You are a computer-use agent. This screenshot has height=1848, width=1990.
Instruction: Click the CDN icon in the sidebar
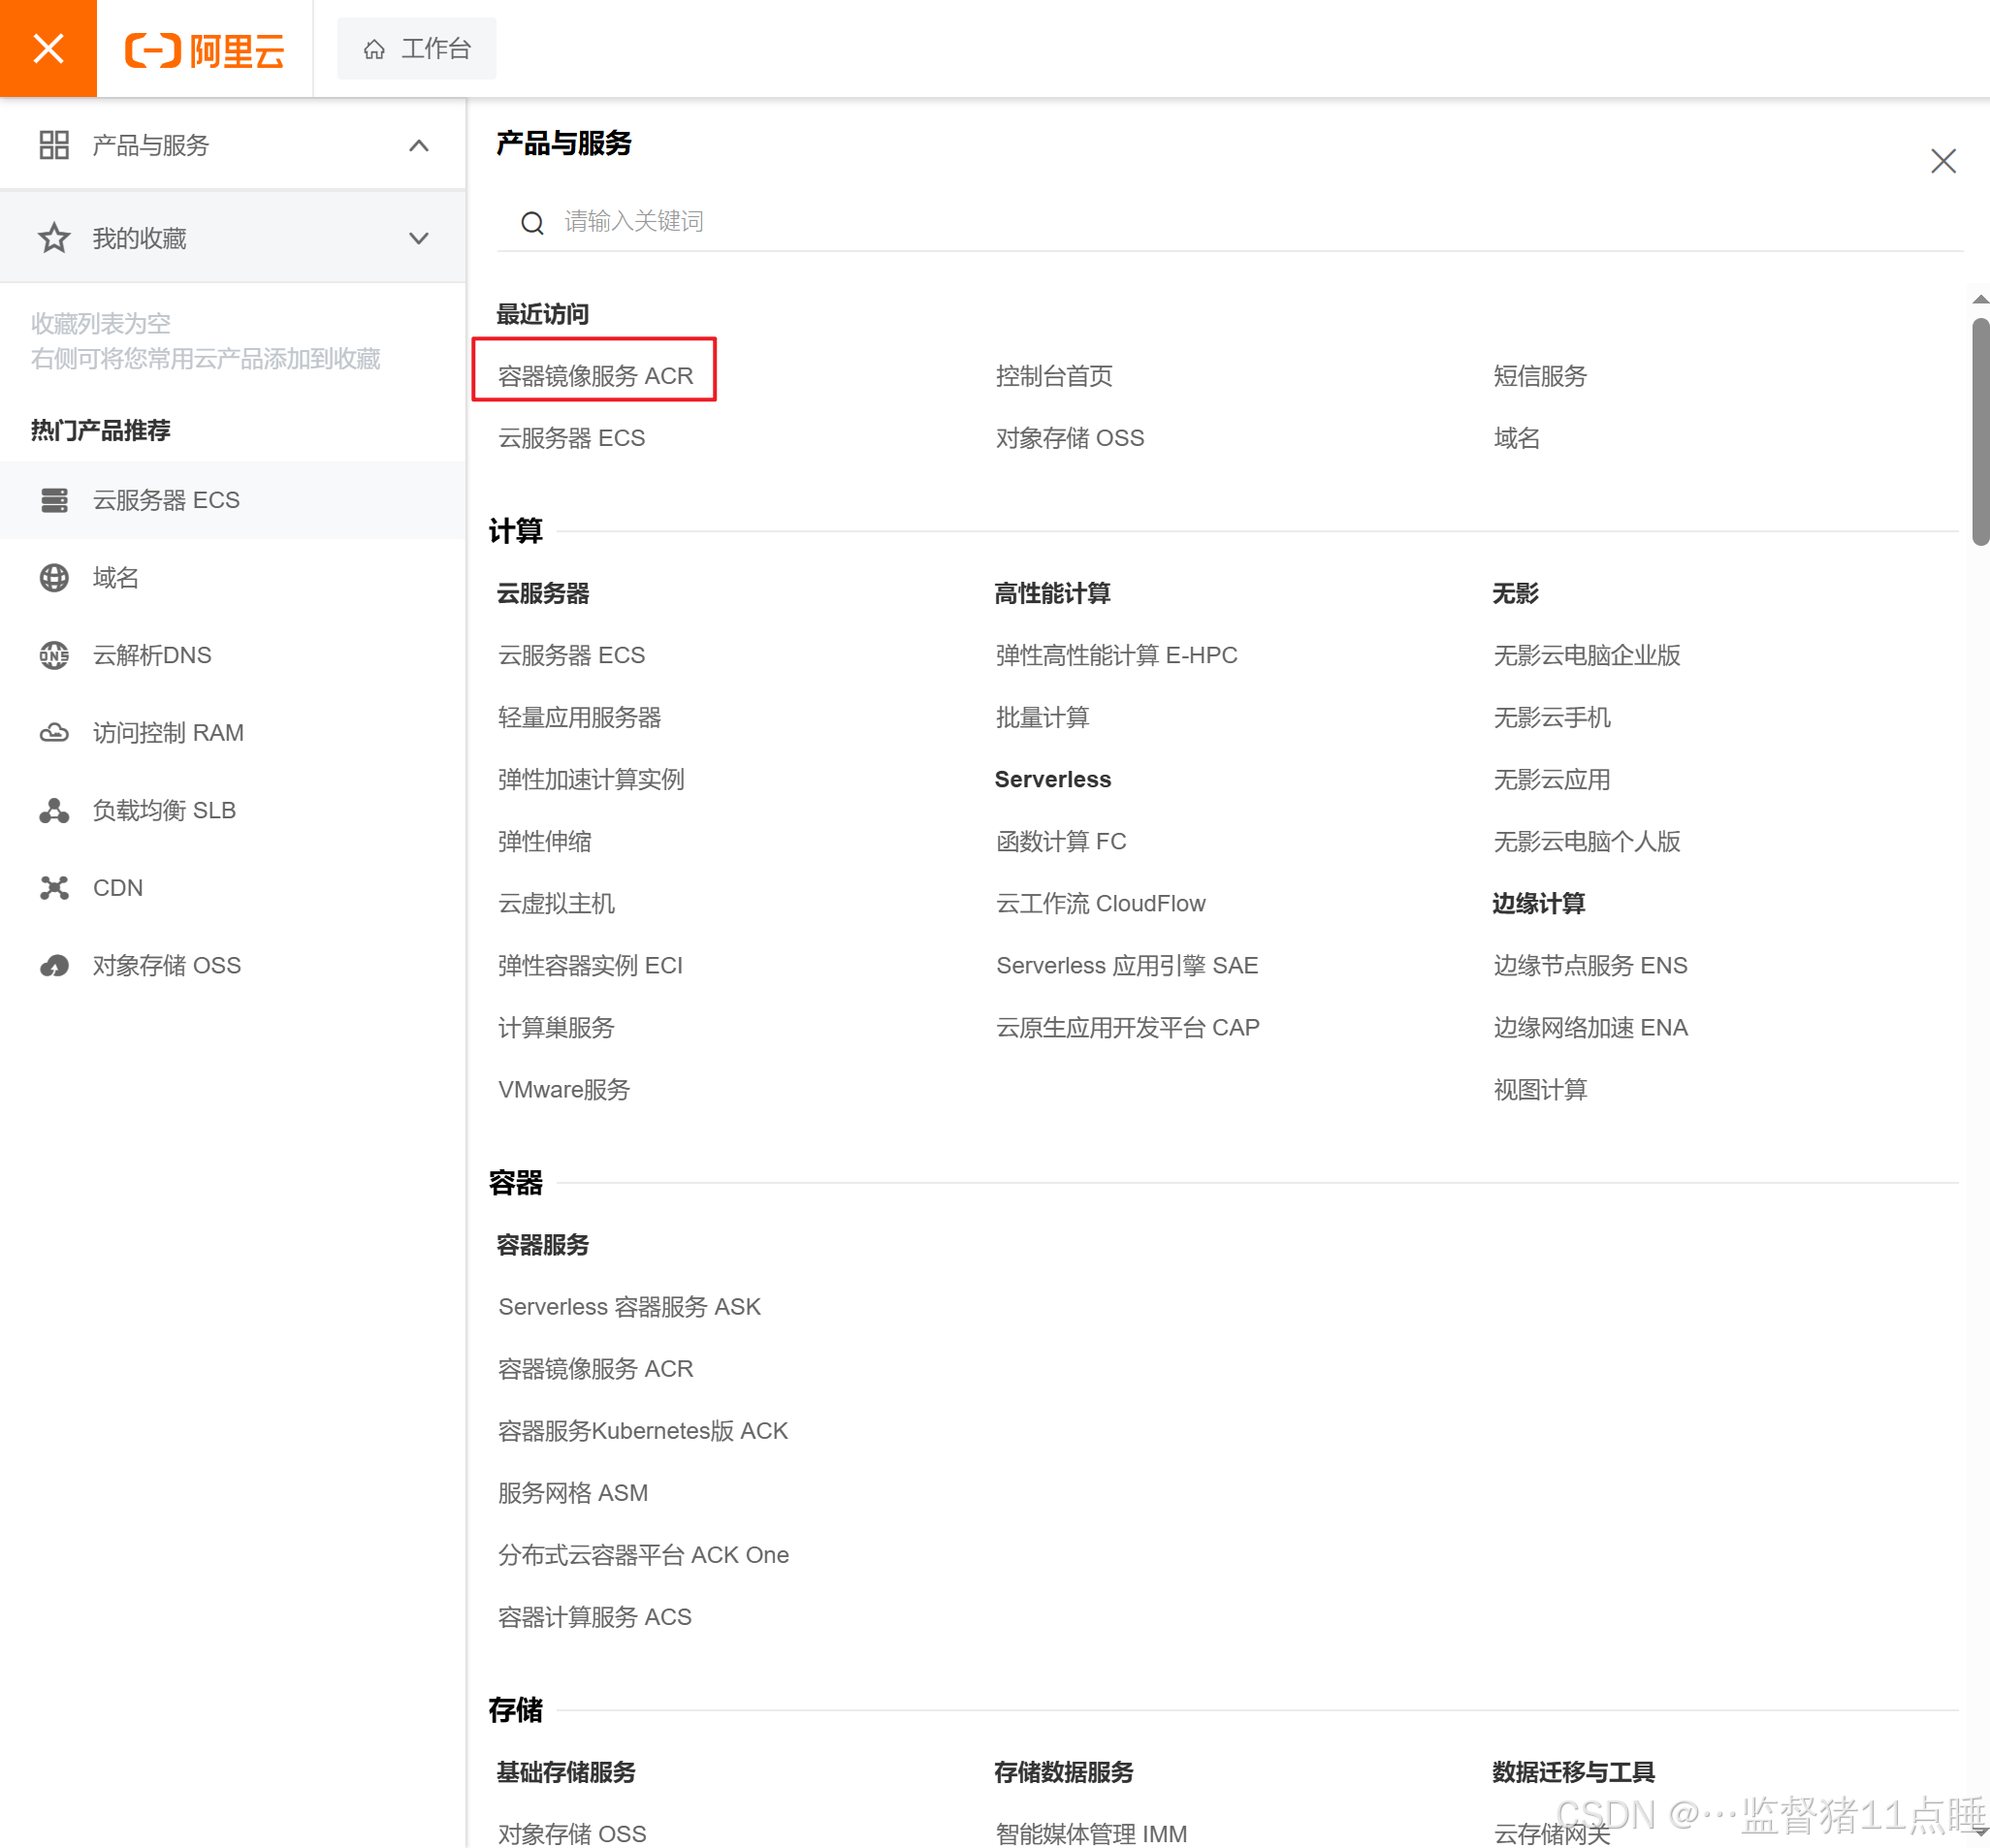tap(54, 887)
